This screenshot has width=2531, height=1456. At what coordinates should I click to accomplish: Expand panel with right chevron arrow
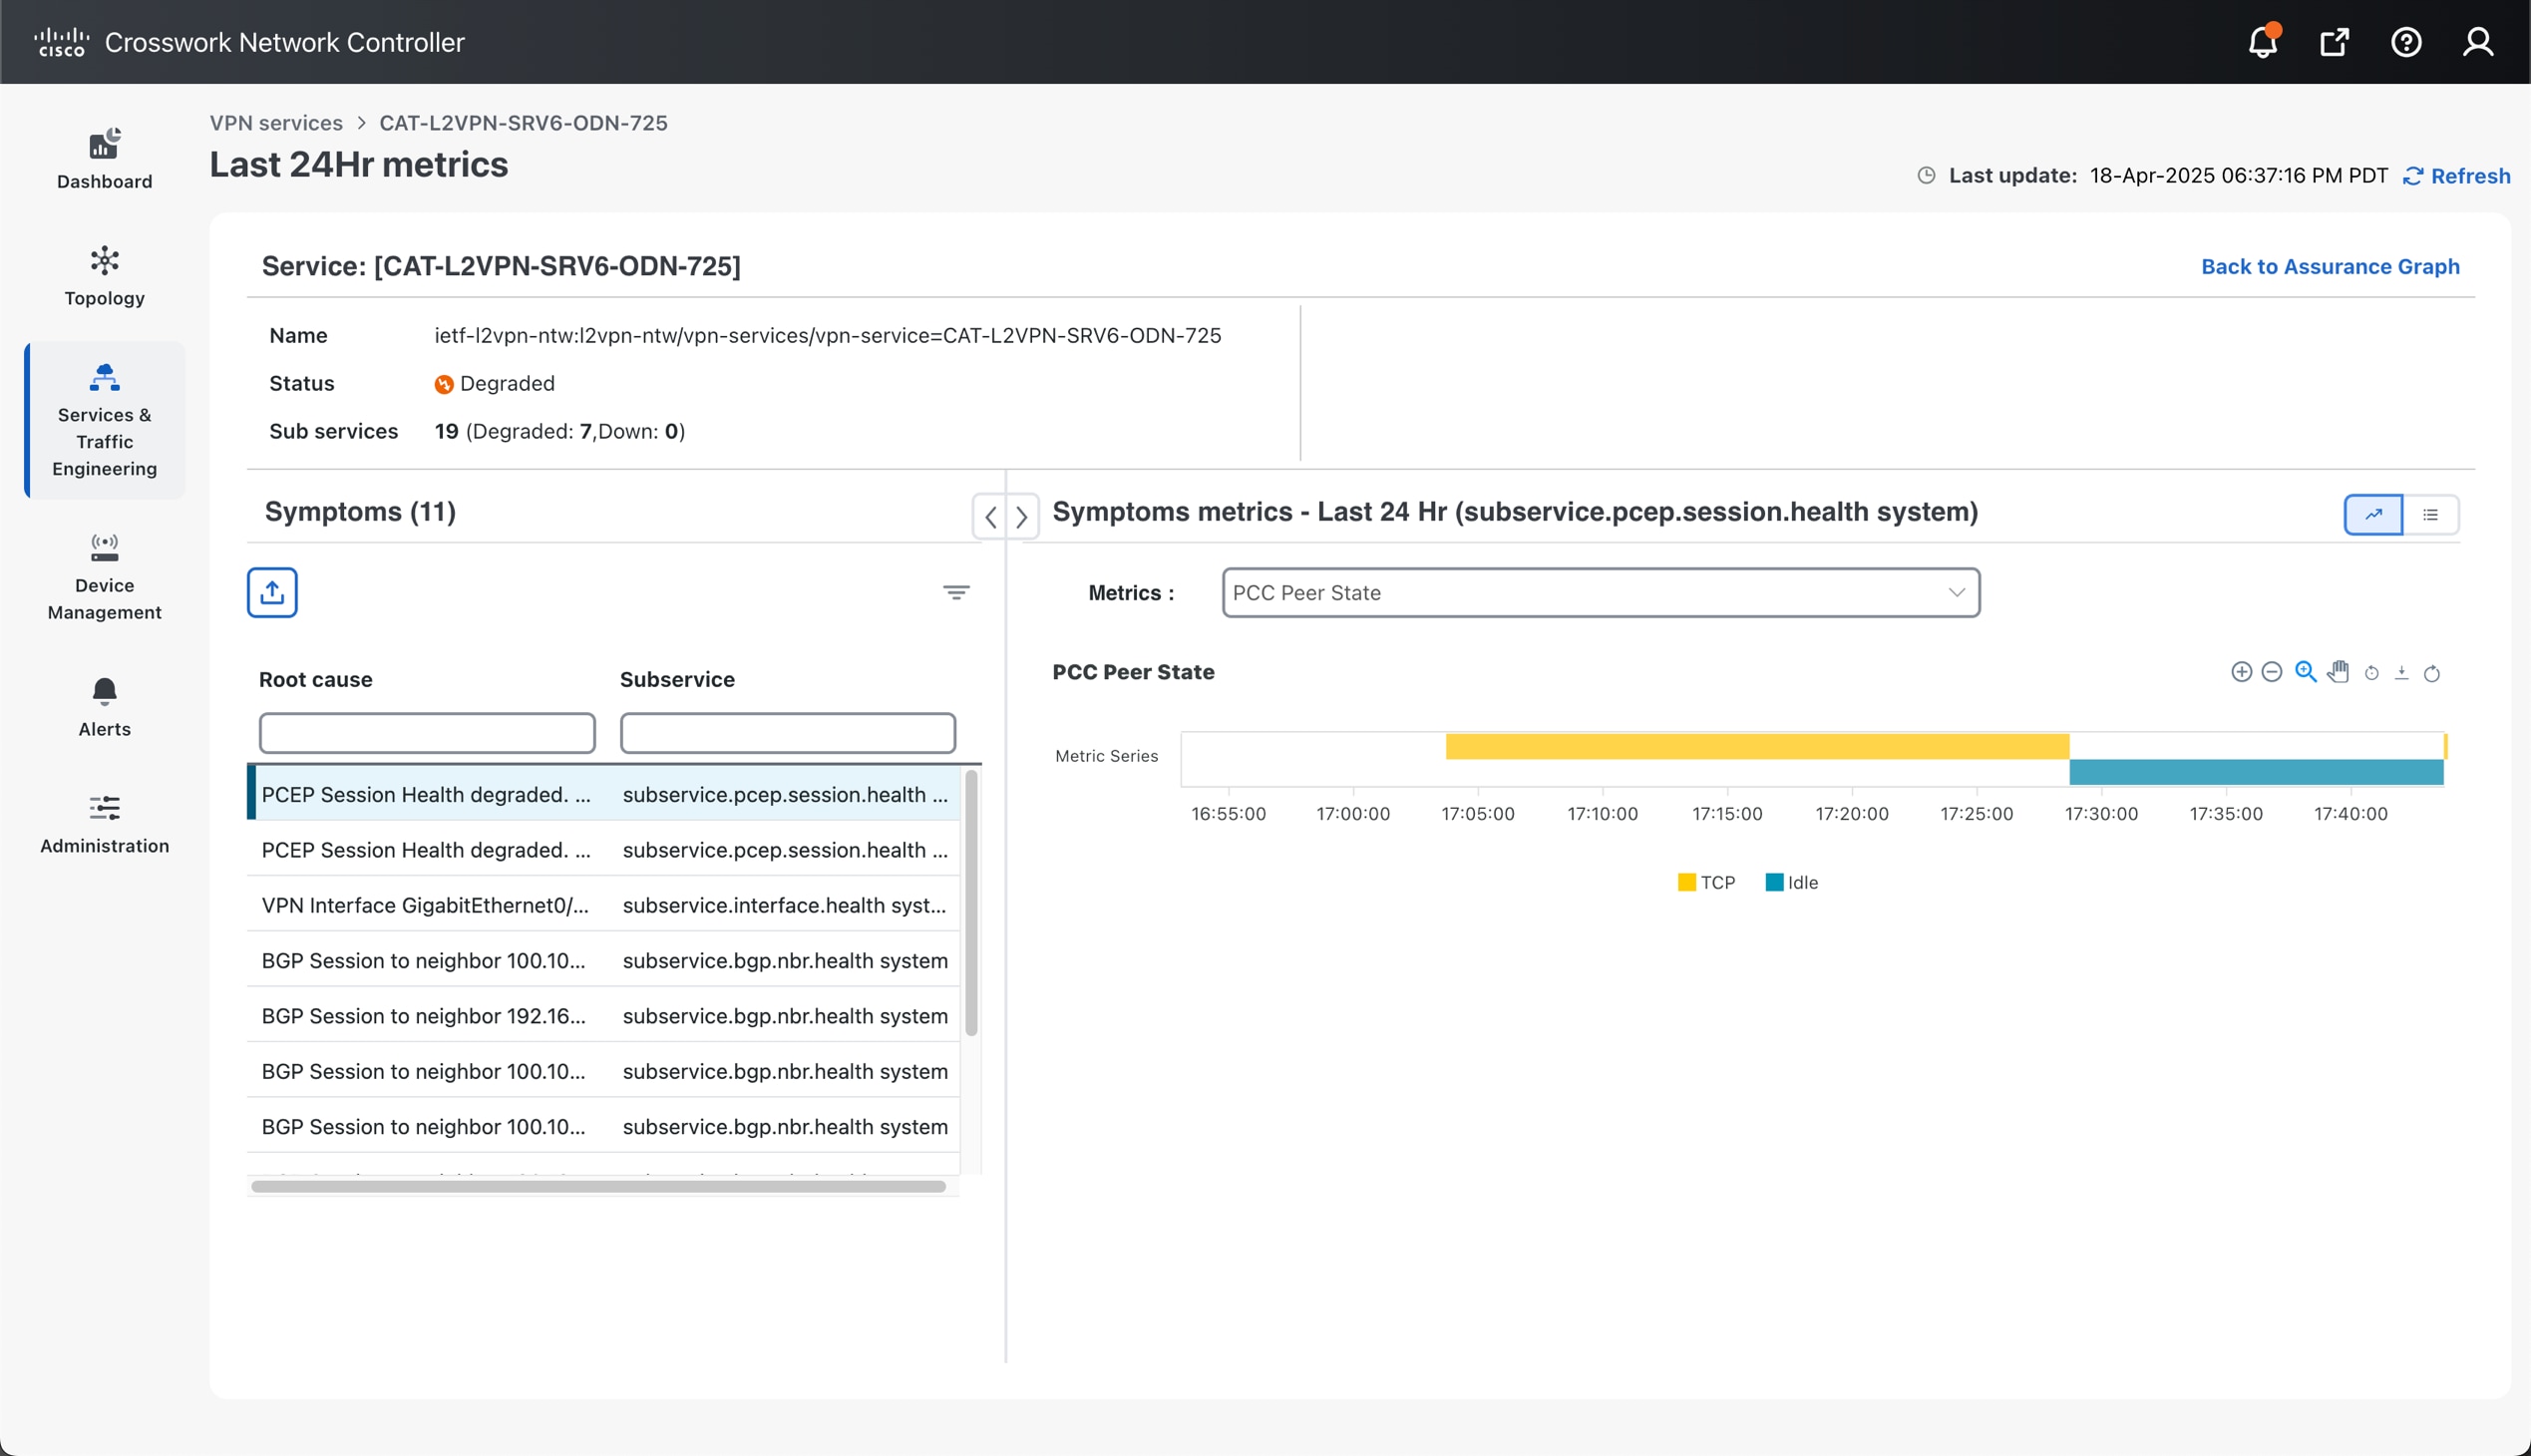(x=1022, y=517)
